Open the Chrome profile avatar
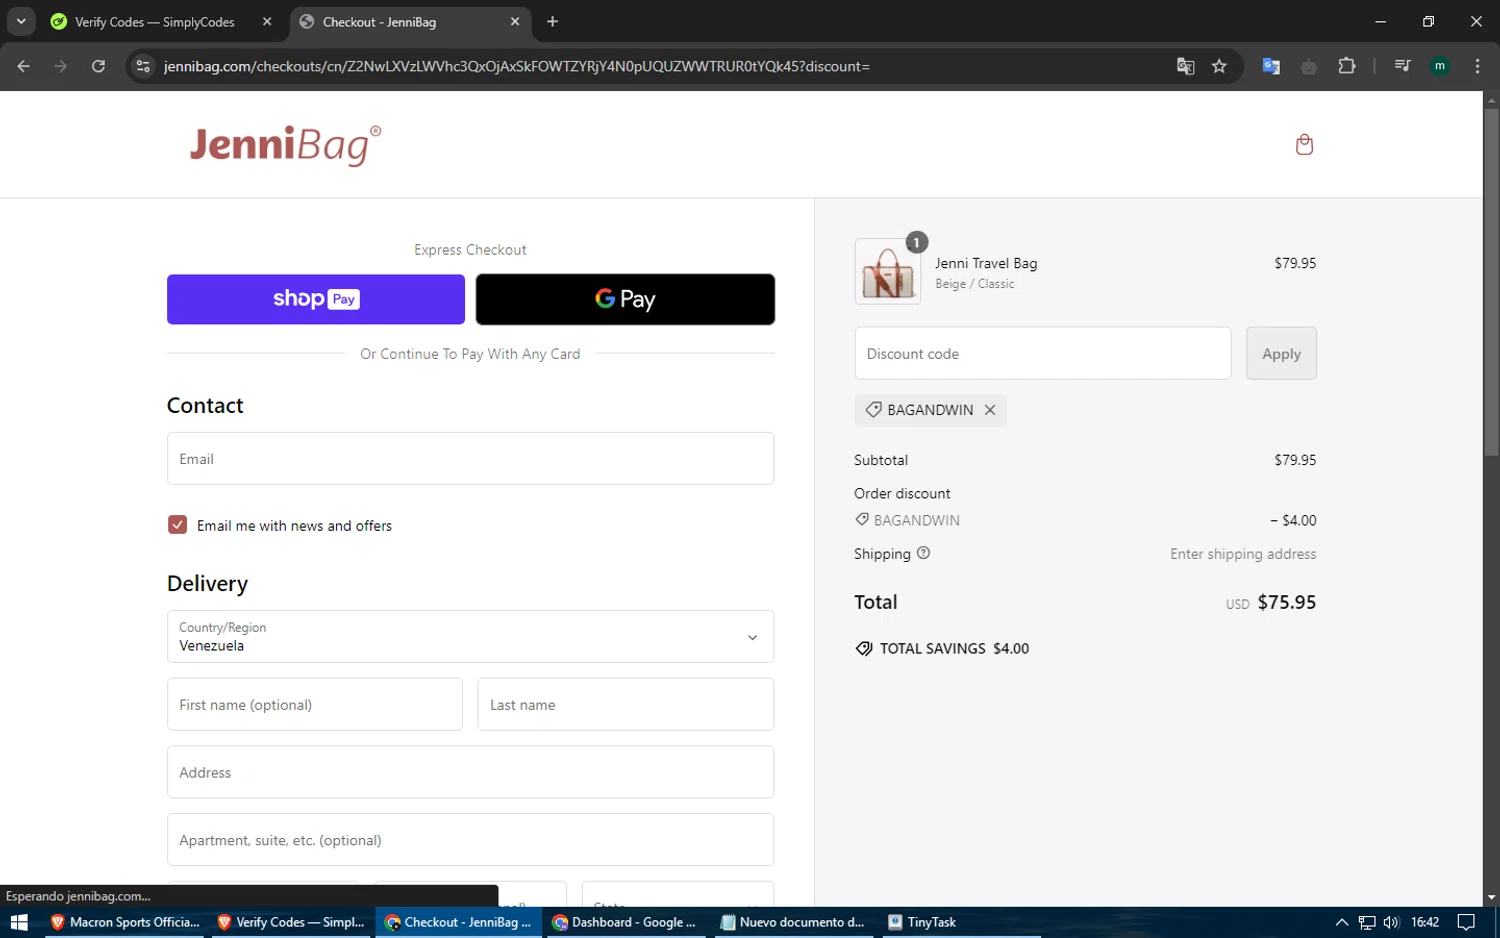 click(x=1440, y=66)
